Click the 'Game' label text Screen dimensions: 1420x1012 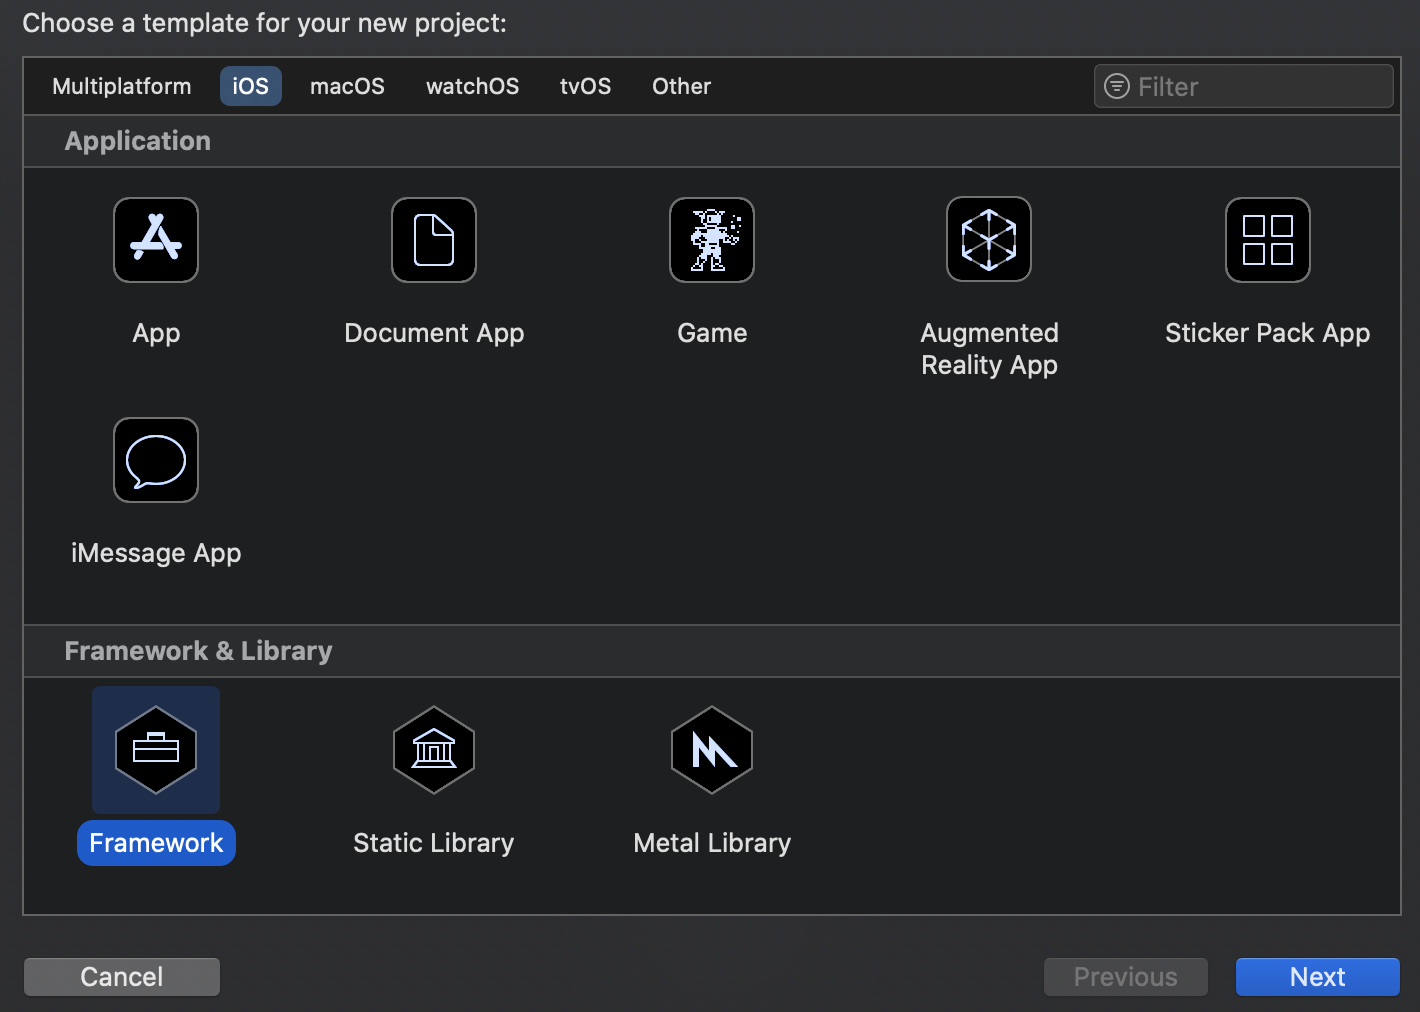pos(712,333)
